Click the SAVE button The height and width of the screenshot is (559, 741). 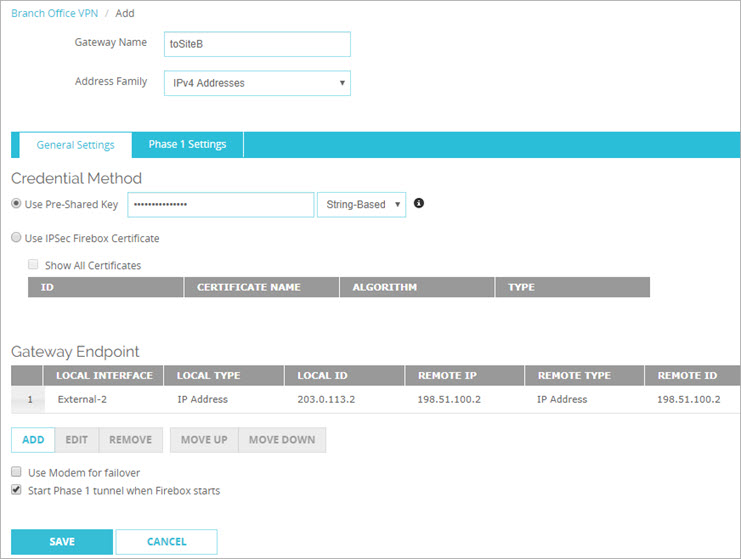tap(62, 542)
